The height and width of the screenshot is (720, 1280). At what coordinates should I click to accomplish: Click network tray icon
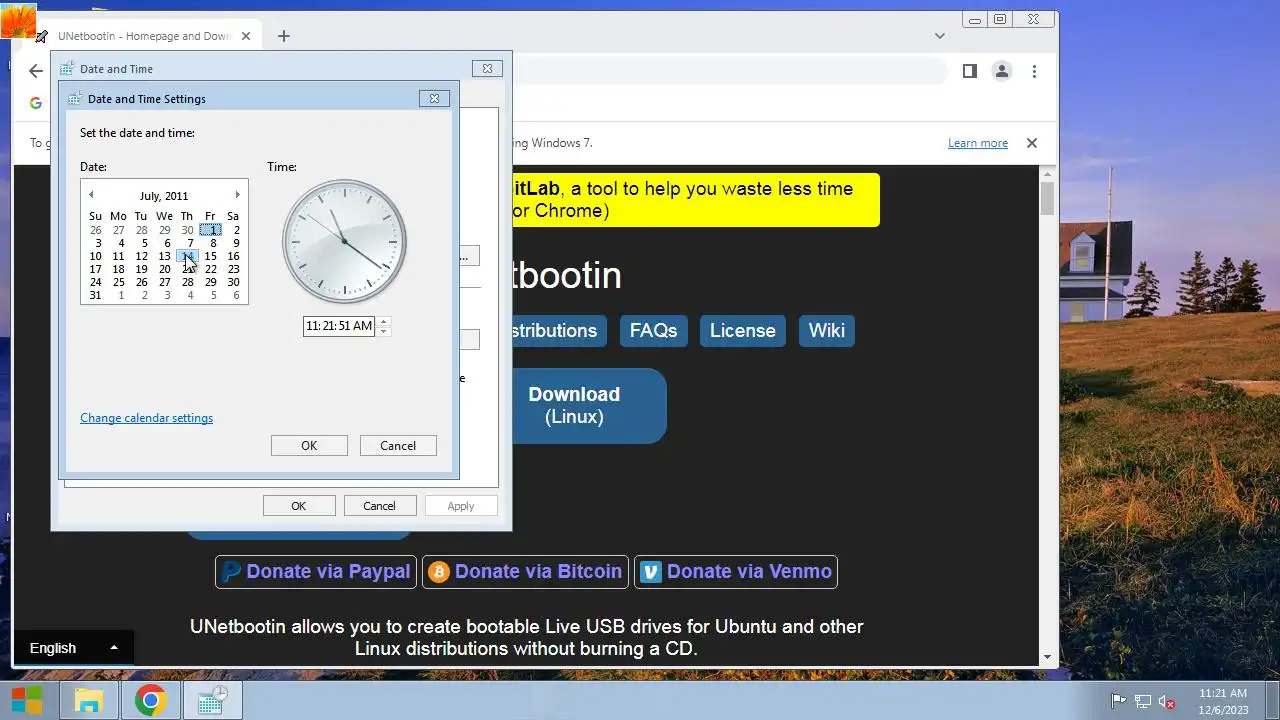[x=1142, y=701]
